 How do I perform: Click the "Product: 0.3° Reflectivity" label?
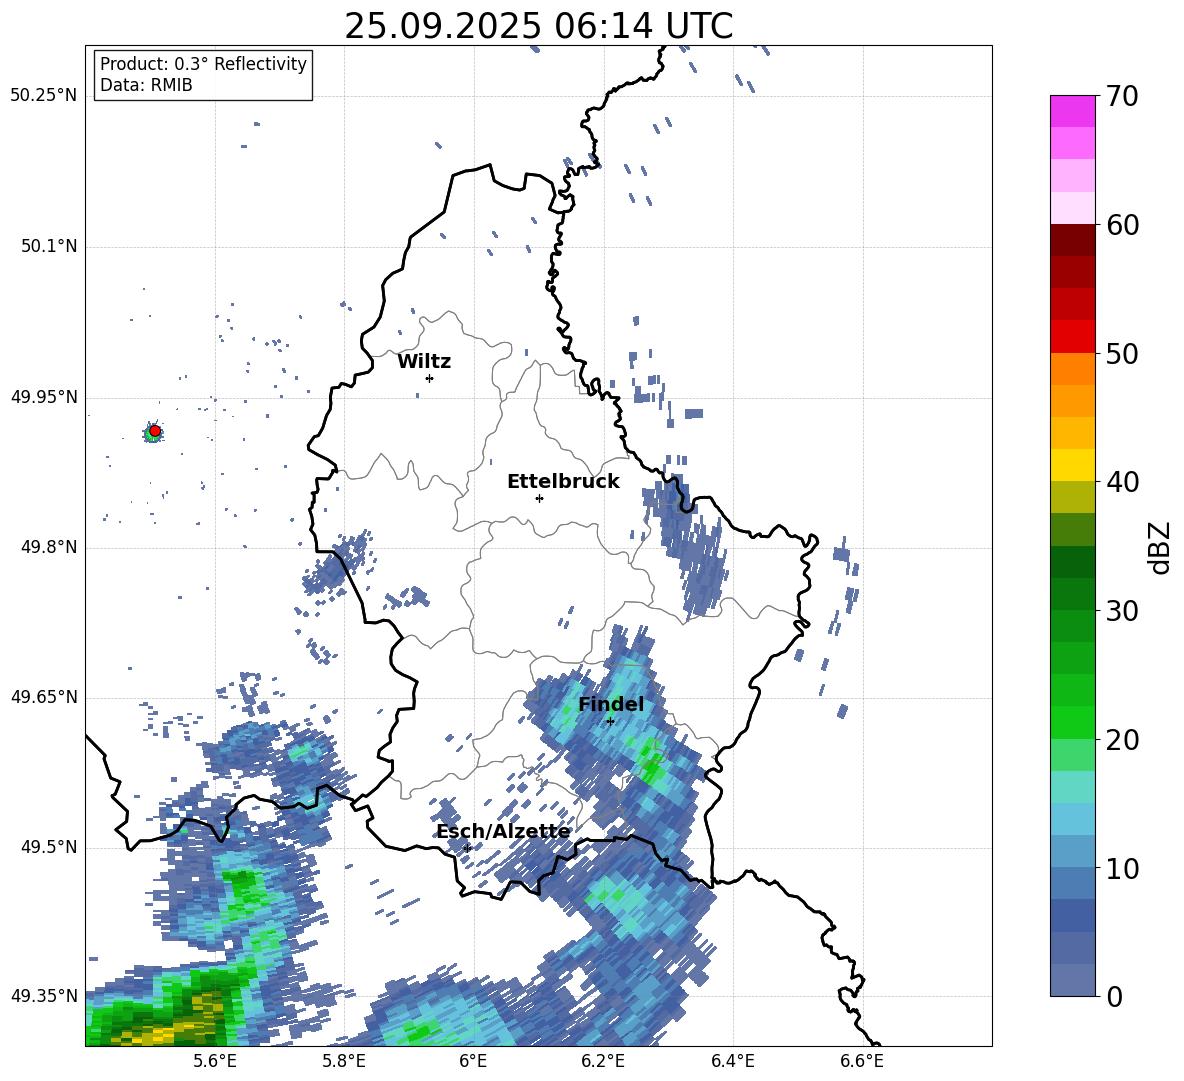coord(203,64)
